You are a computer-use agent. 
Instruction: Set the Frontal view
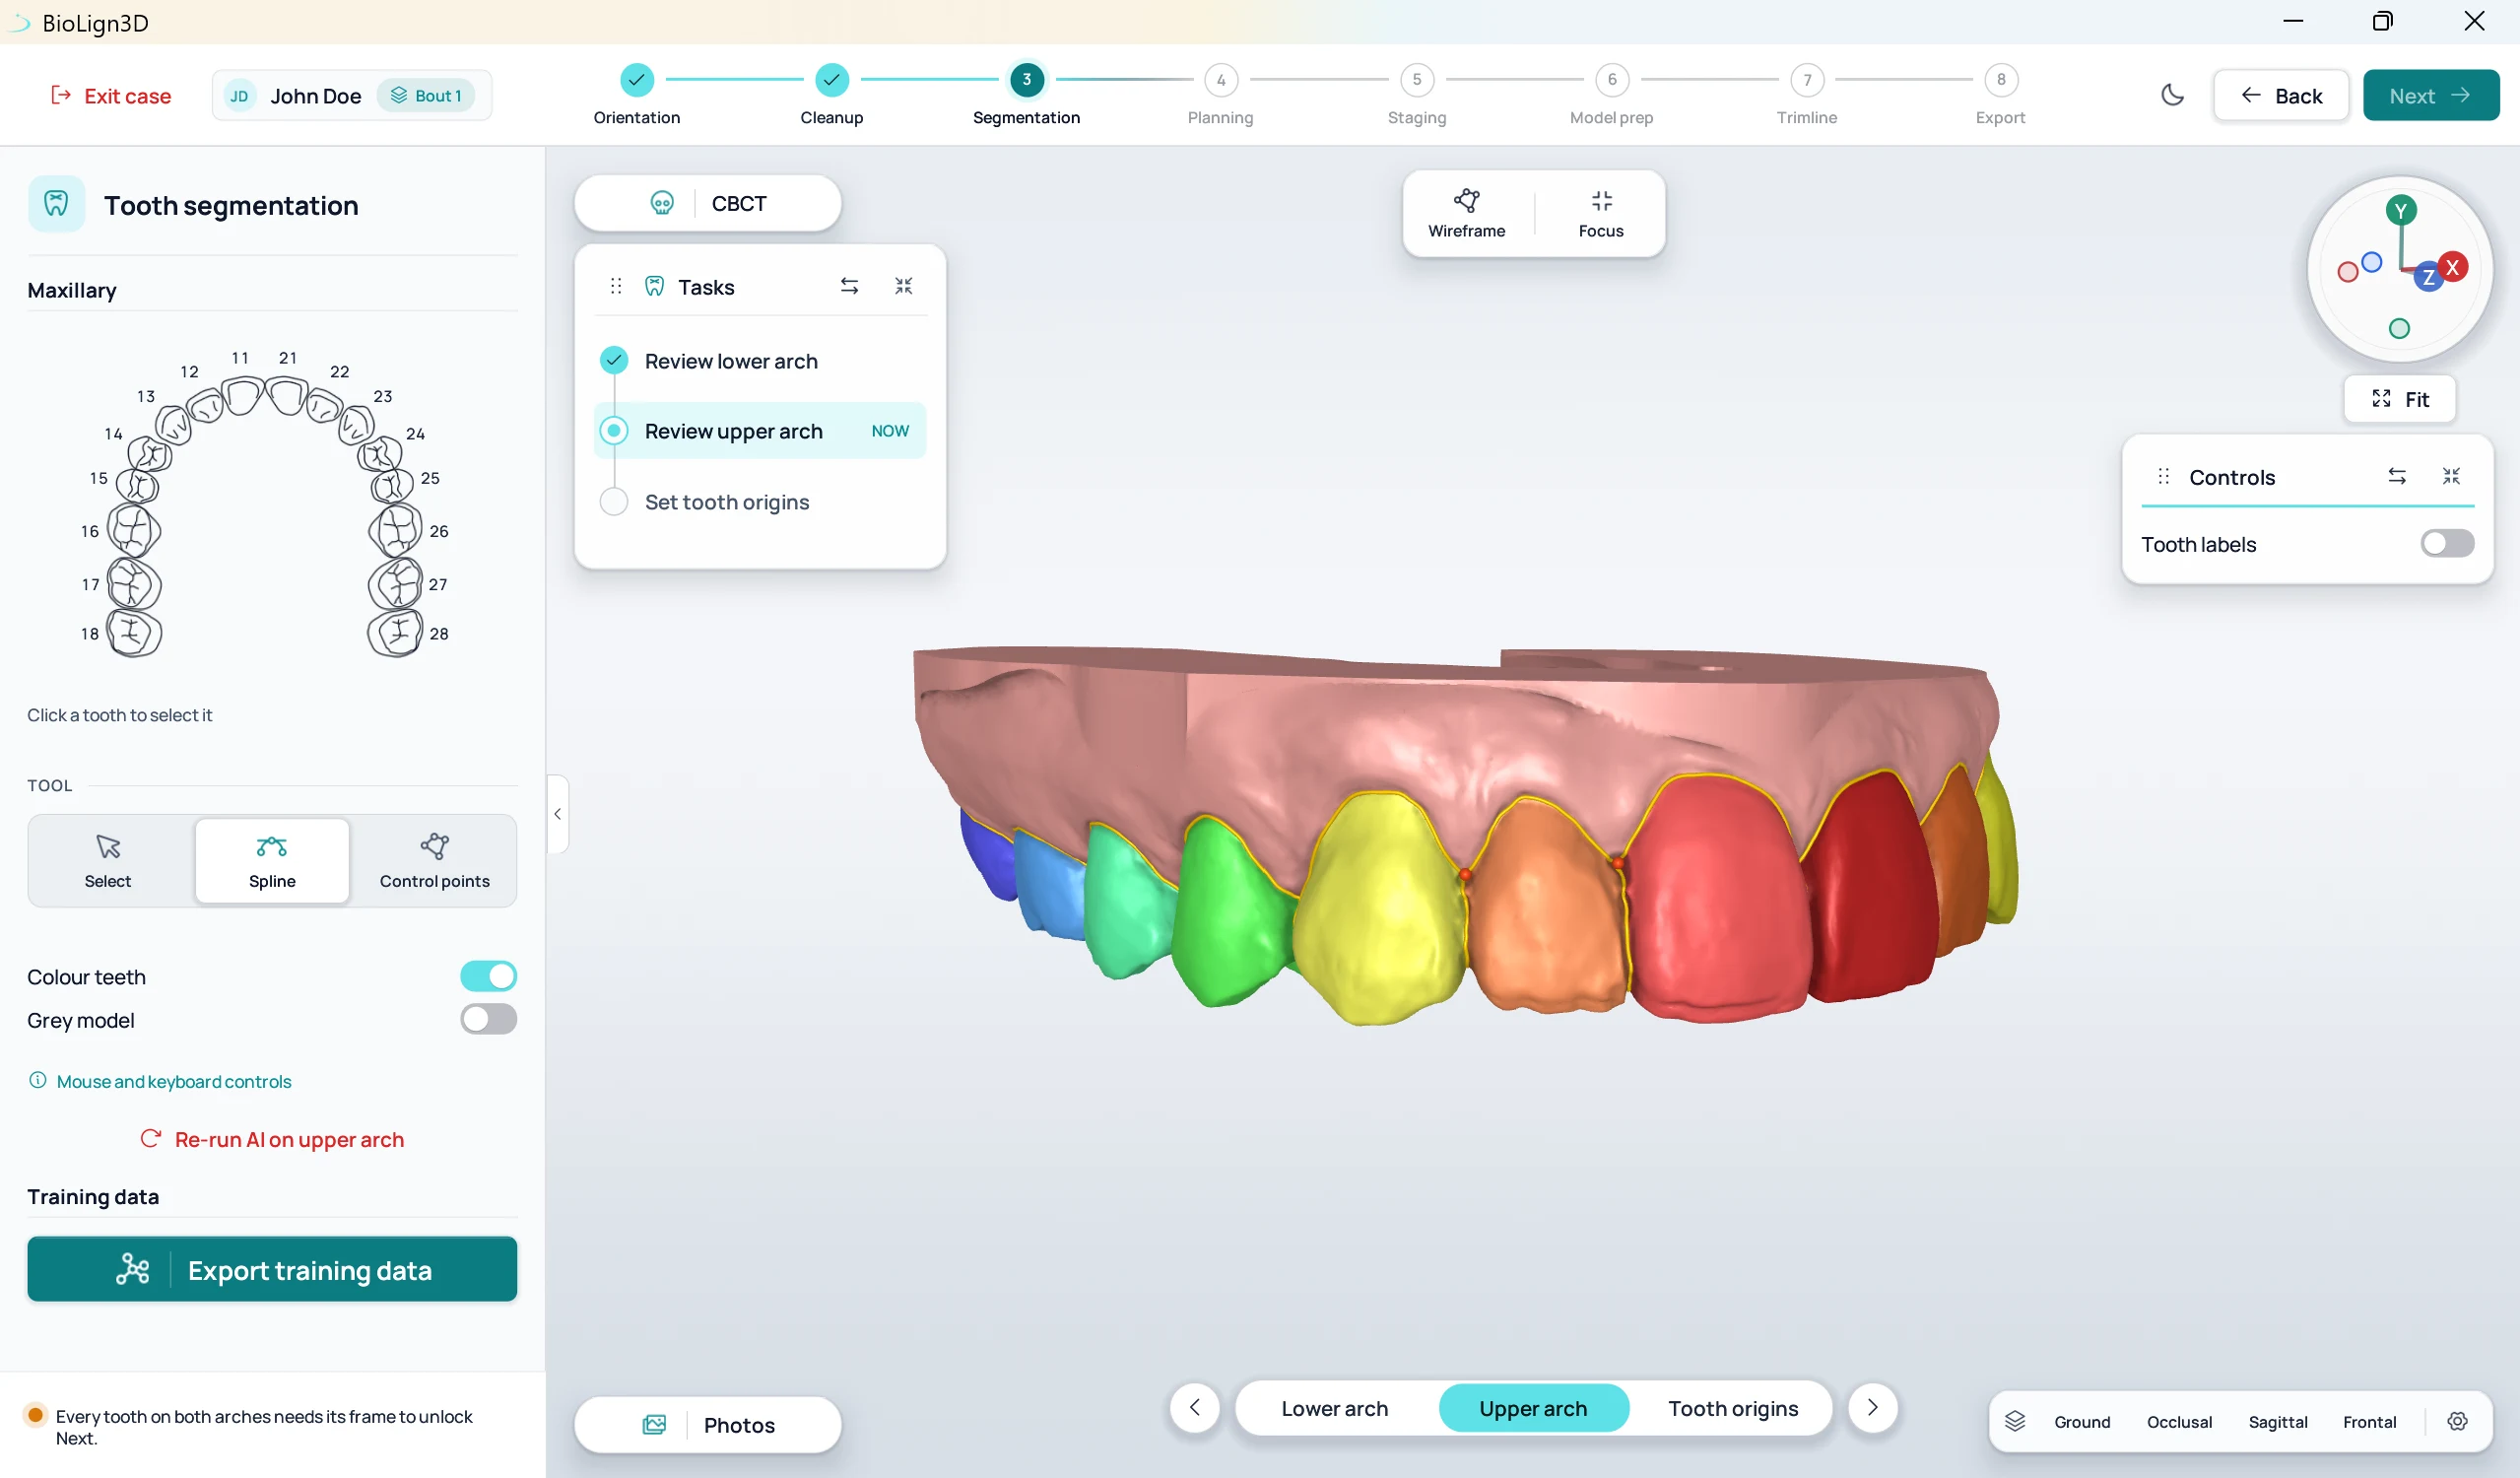pos(2369,1421)
